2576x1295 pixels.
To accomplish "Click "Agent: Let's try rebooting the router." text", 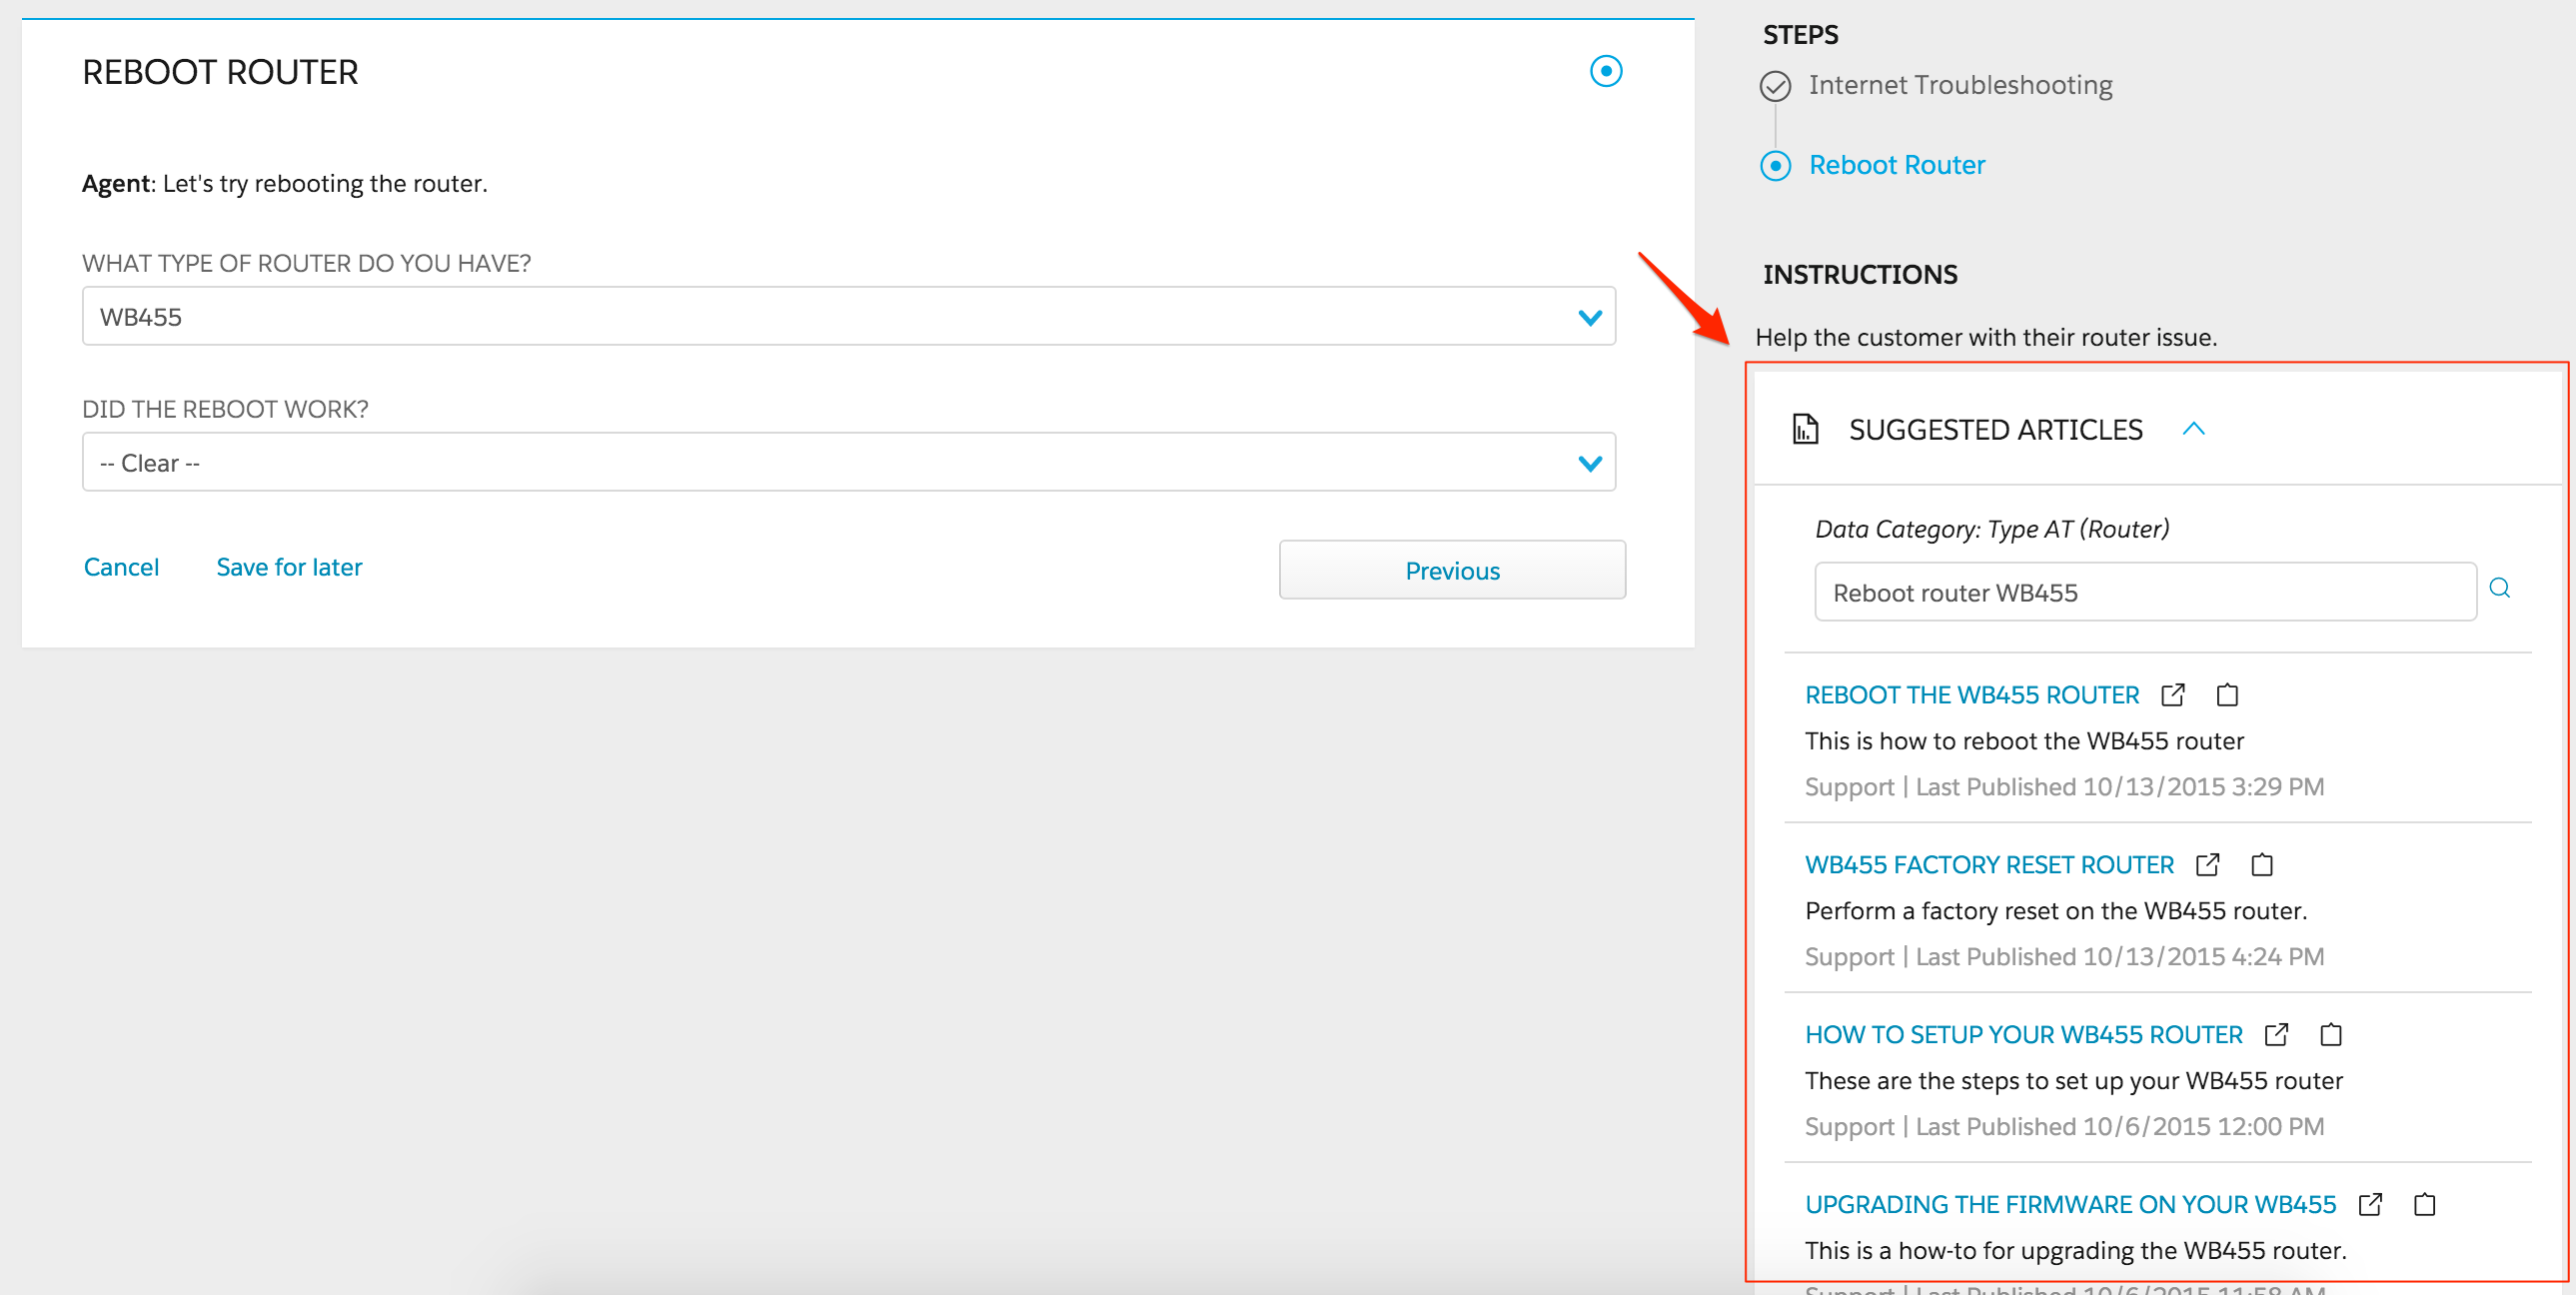I will pyautogui.click(x=284, y=184).
